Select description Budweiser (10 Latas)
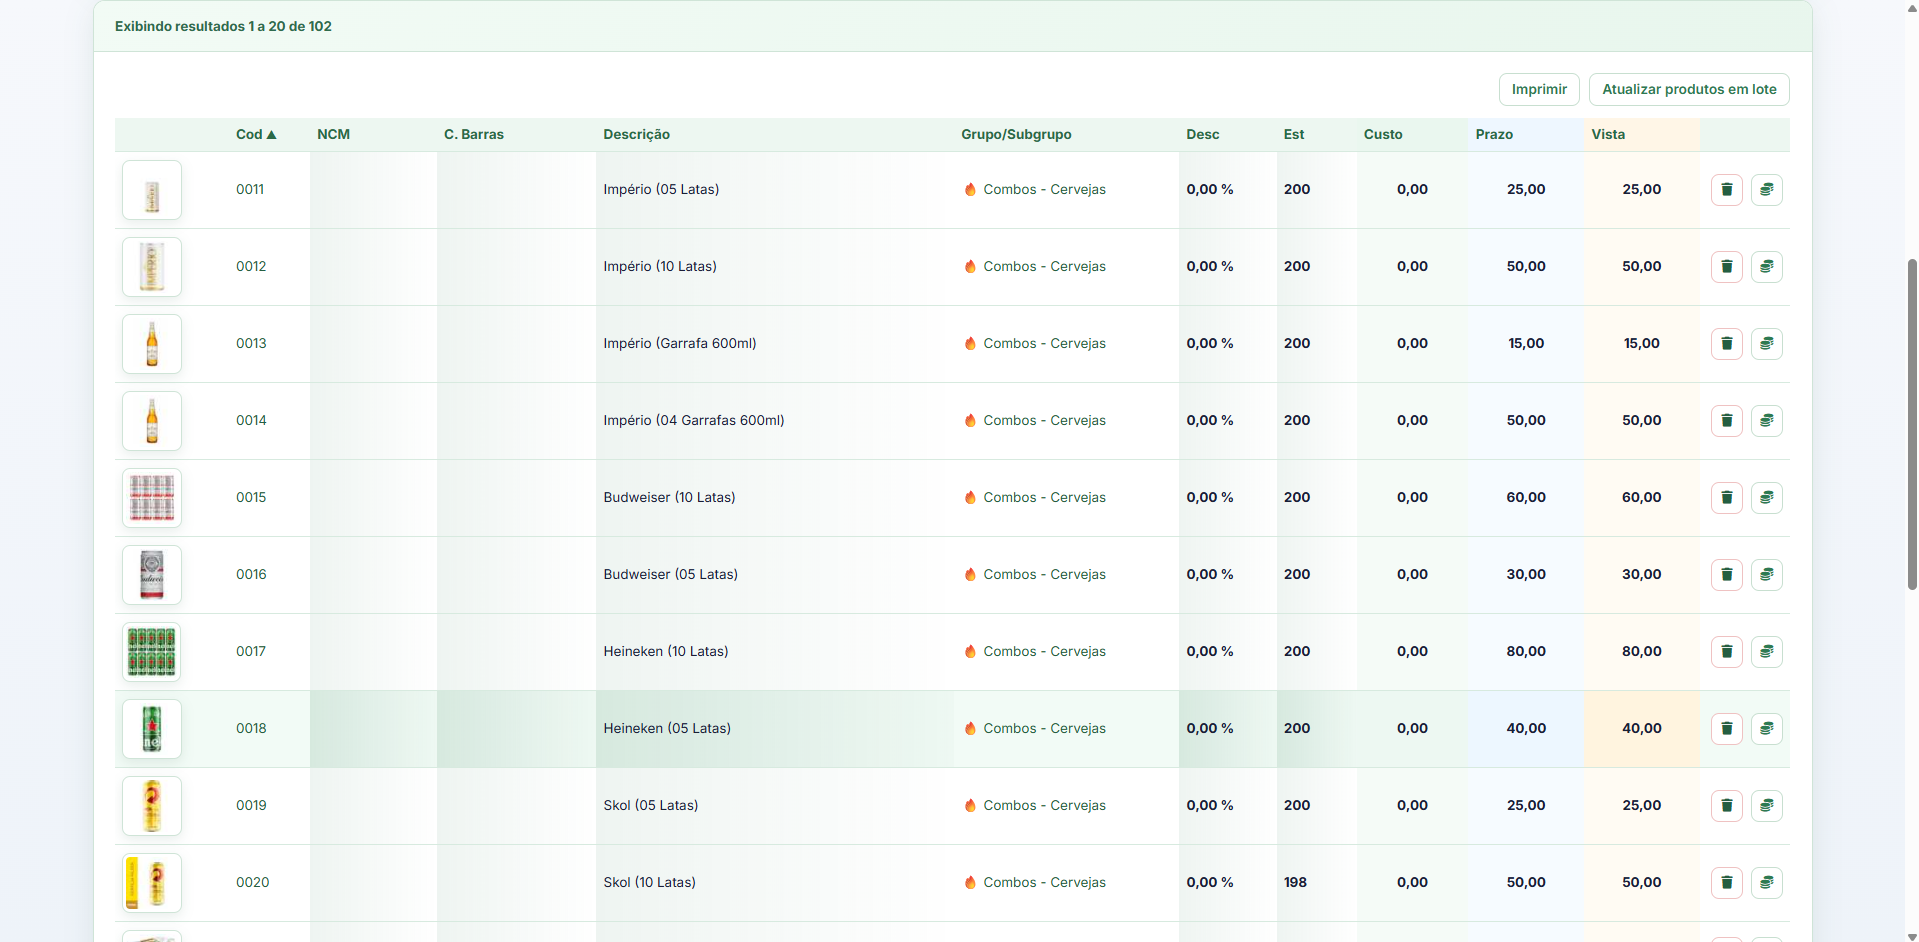1919x942 pixels. tap(669, 497)
